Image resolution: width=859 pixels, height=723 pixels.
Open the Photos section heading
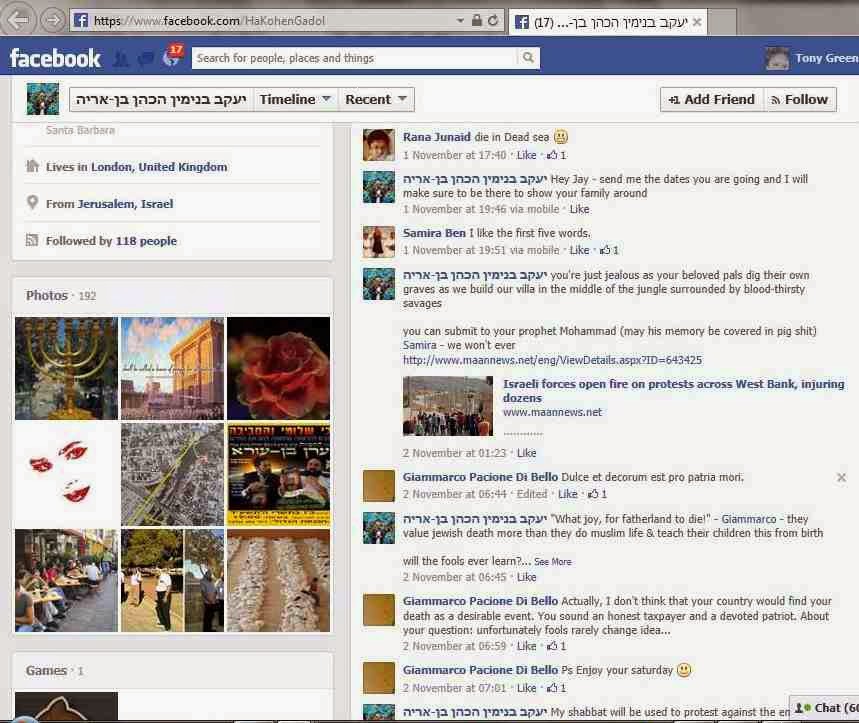(x=47, y=295)
